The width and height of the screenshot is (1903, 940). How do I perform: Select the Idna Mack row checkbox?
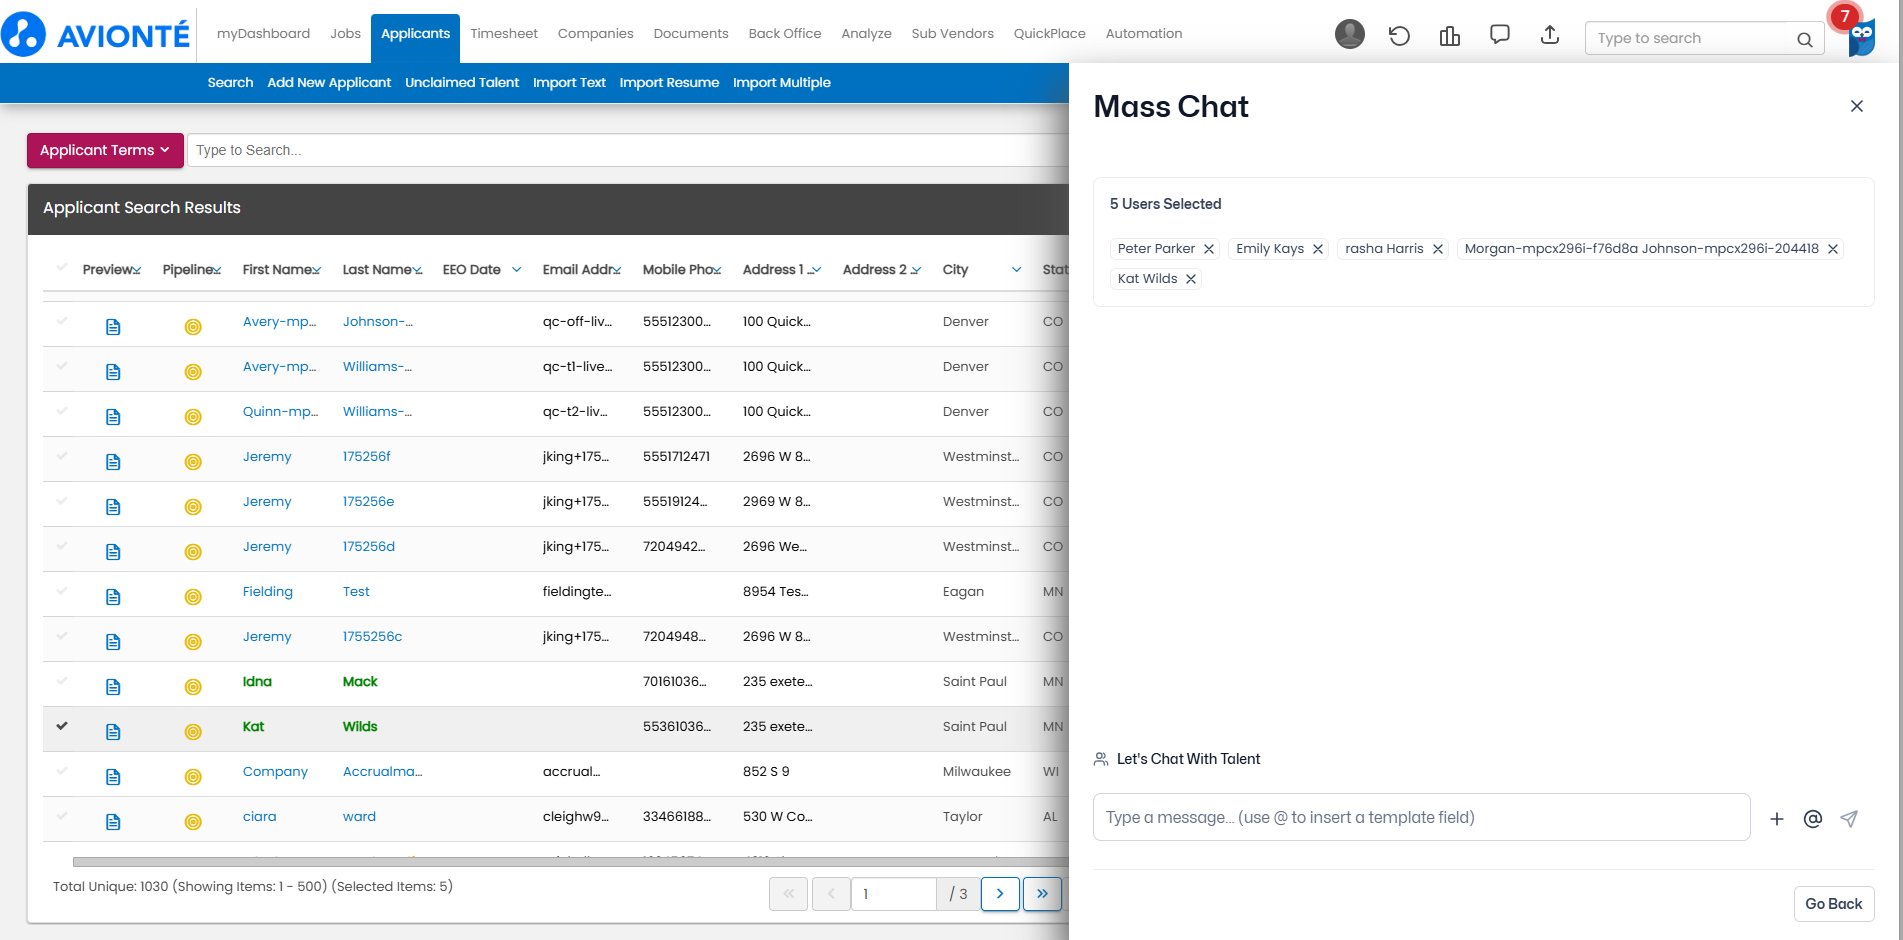(x=62, y=681)
